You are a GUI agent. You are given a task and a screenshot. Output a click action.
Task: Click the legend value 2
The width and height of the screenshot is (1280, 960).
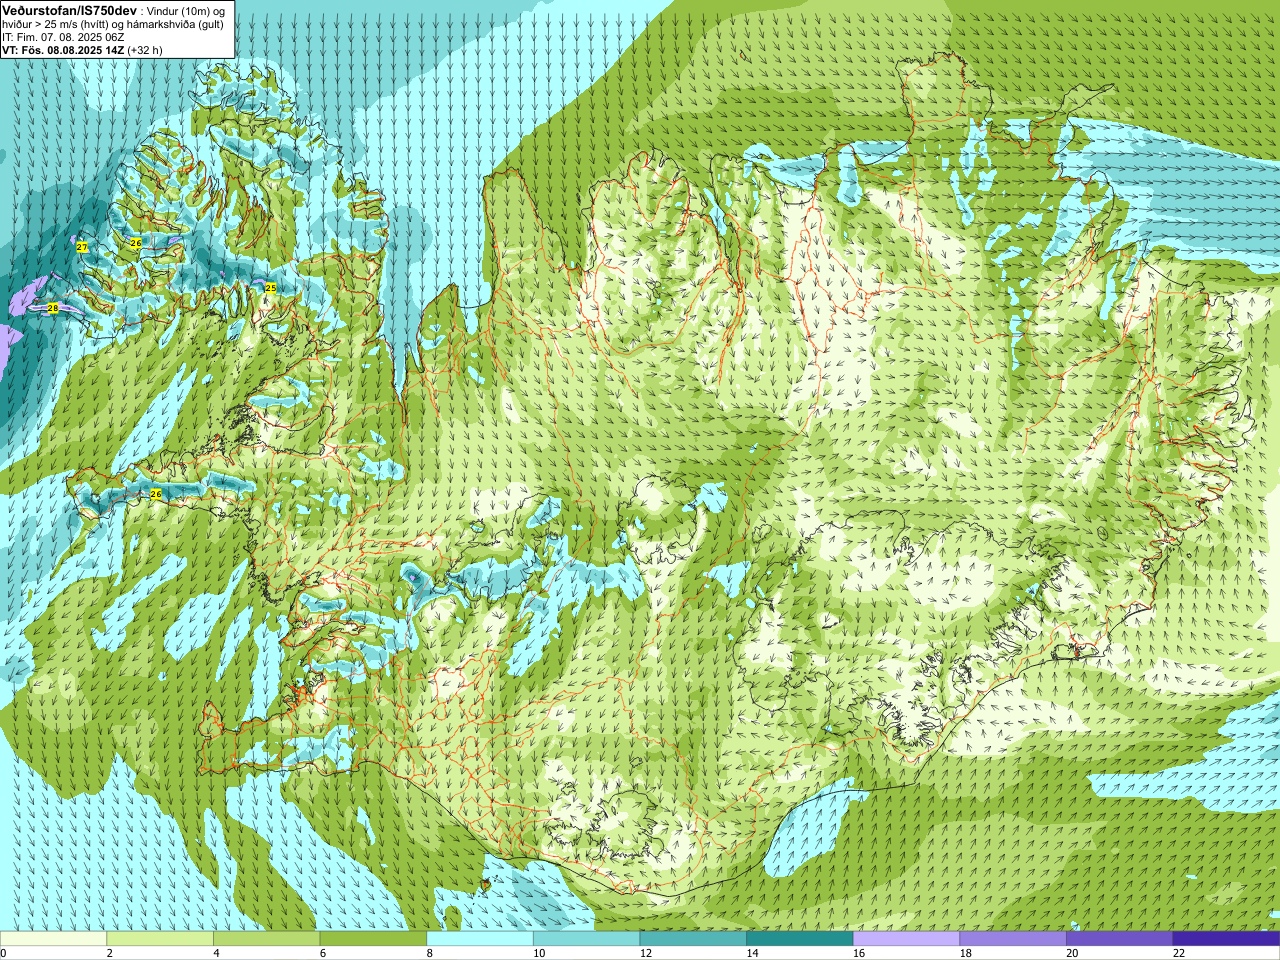(110, 953)
